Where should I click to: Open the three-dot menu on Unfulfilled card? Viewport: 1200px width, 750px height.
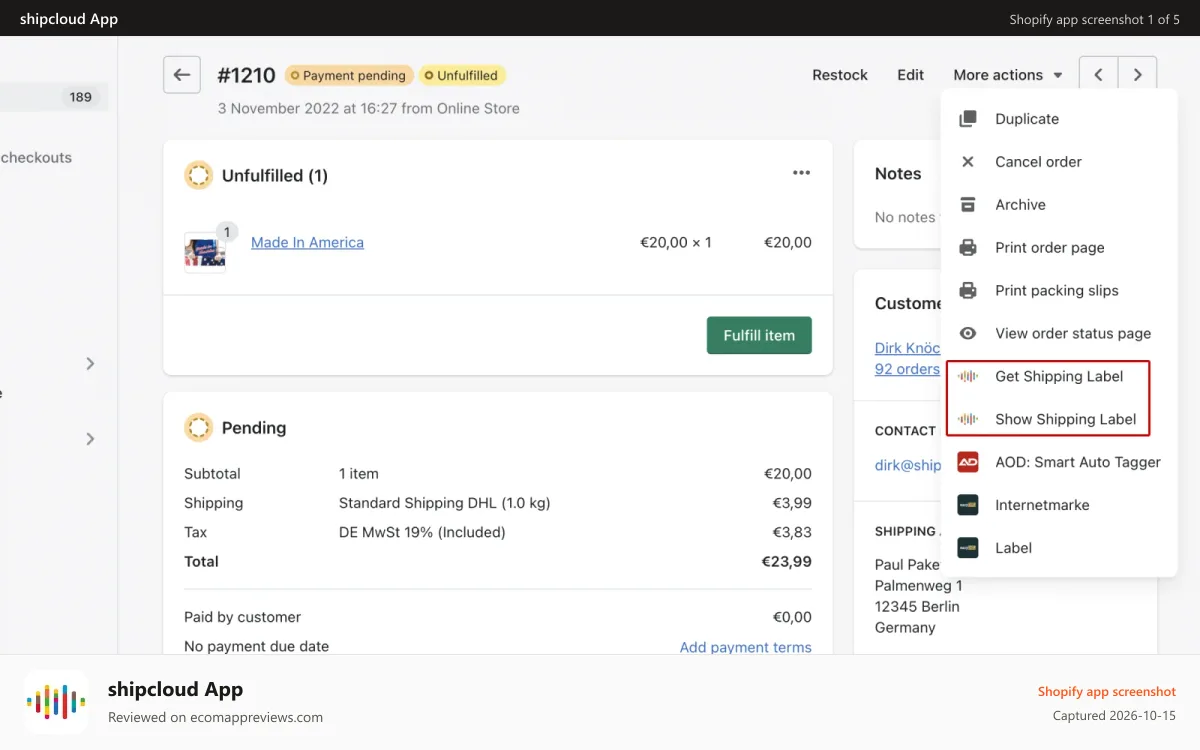tap(801, 173)
